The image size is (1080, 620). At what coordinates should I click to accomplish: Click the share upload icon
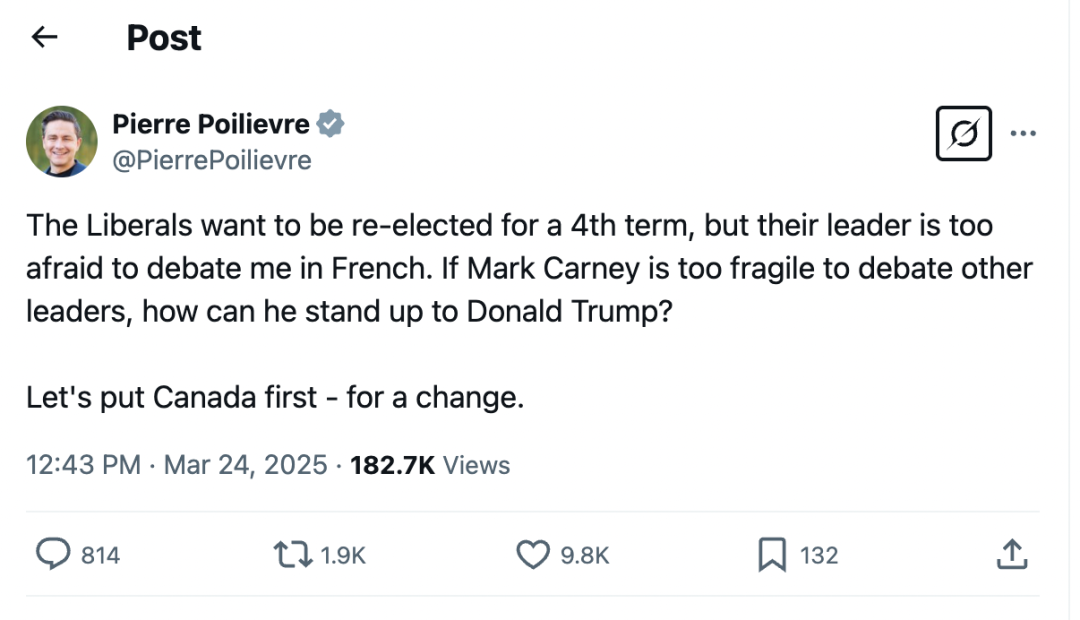click(x=1011, y=554)
